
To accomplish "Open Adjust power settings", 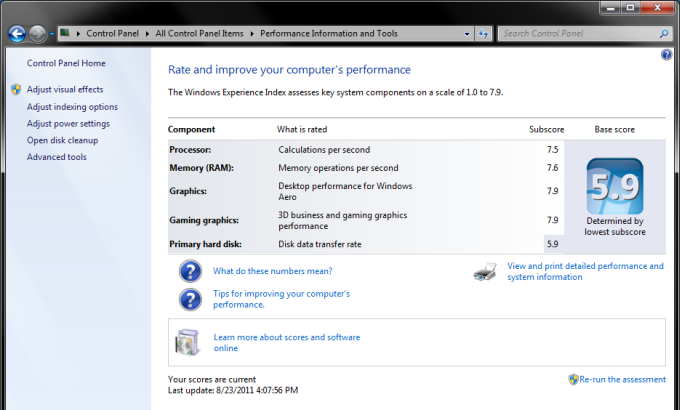I will [68, 124].
